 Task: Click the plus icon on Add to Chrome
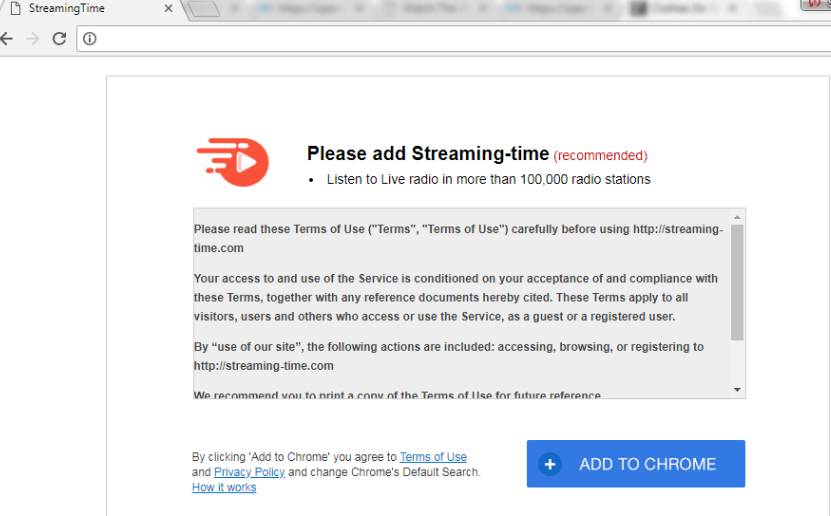(x=550, y=464)
